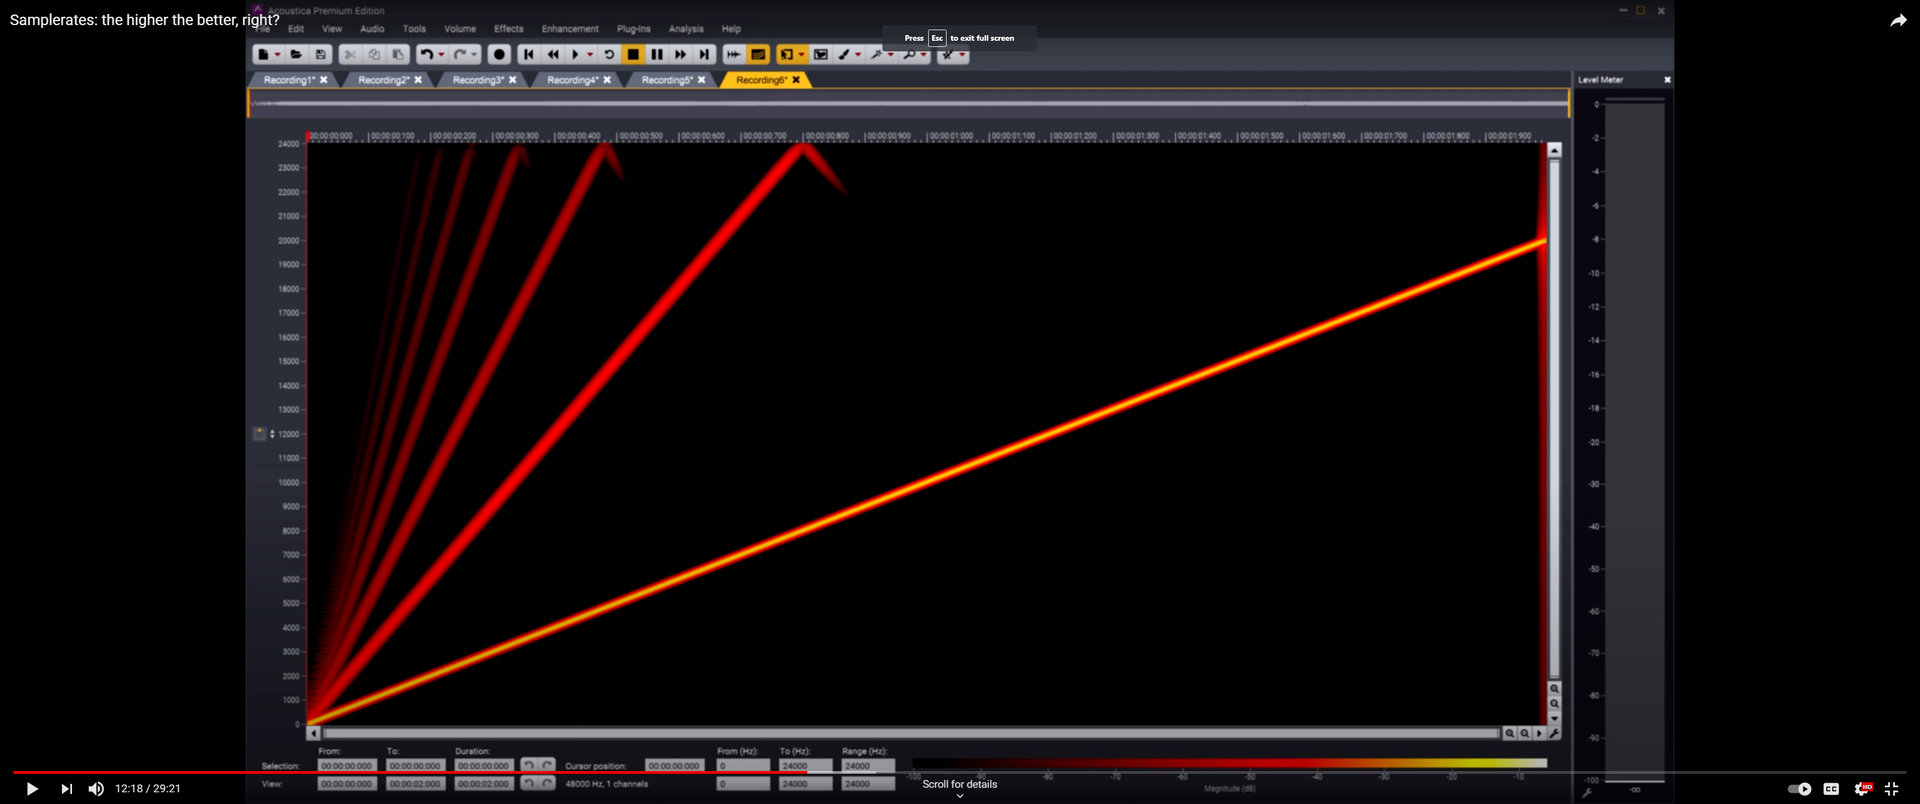The height and width of the screenshot is (804, 1920).
Task: Click the Undo arrow icon
Action: point(426,55)
